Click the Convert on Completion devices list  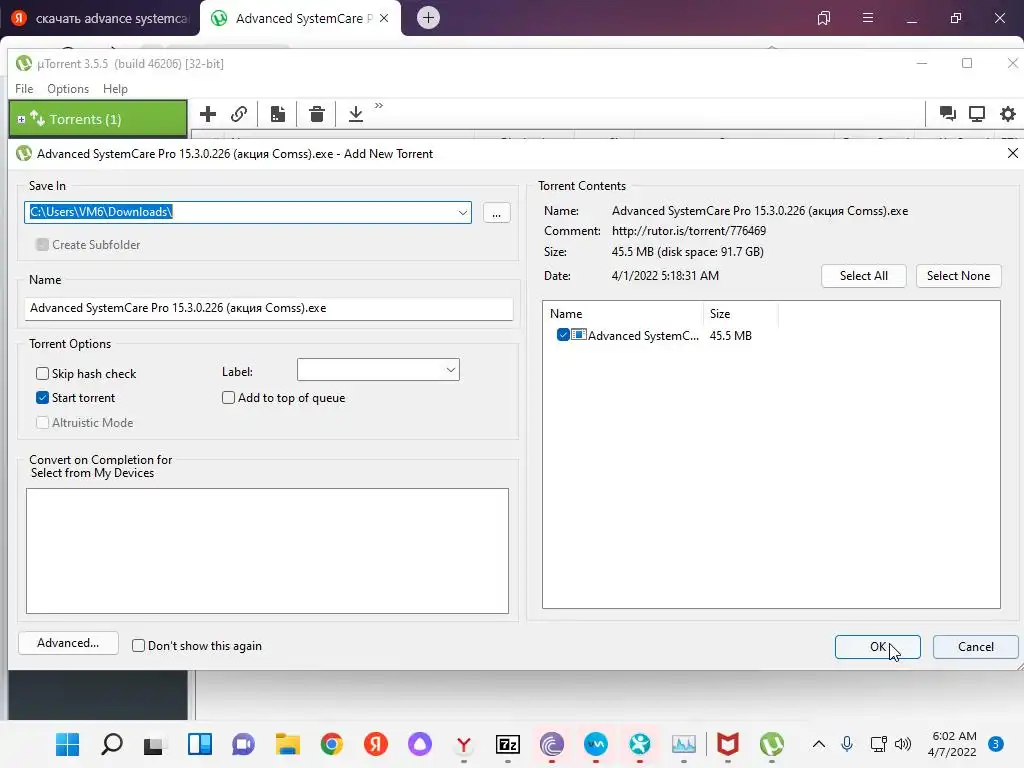267,551
